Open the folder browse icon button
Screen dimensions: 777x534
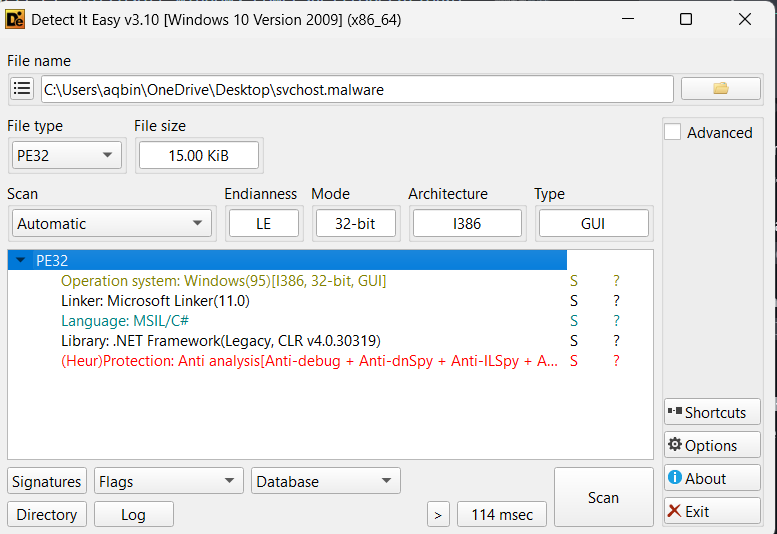click(x=720, y=89)
